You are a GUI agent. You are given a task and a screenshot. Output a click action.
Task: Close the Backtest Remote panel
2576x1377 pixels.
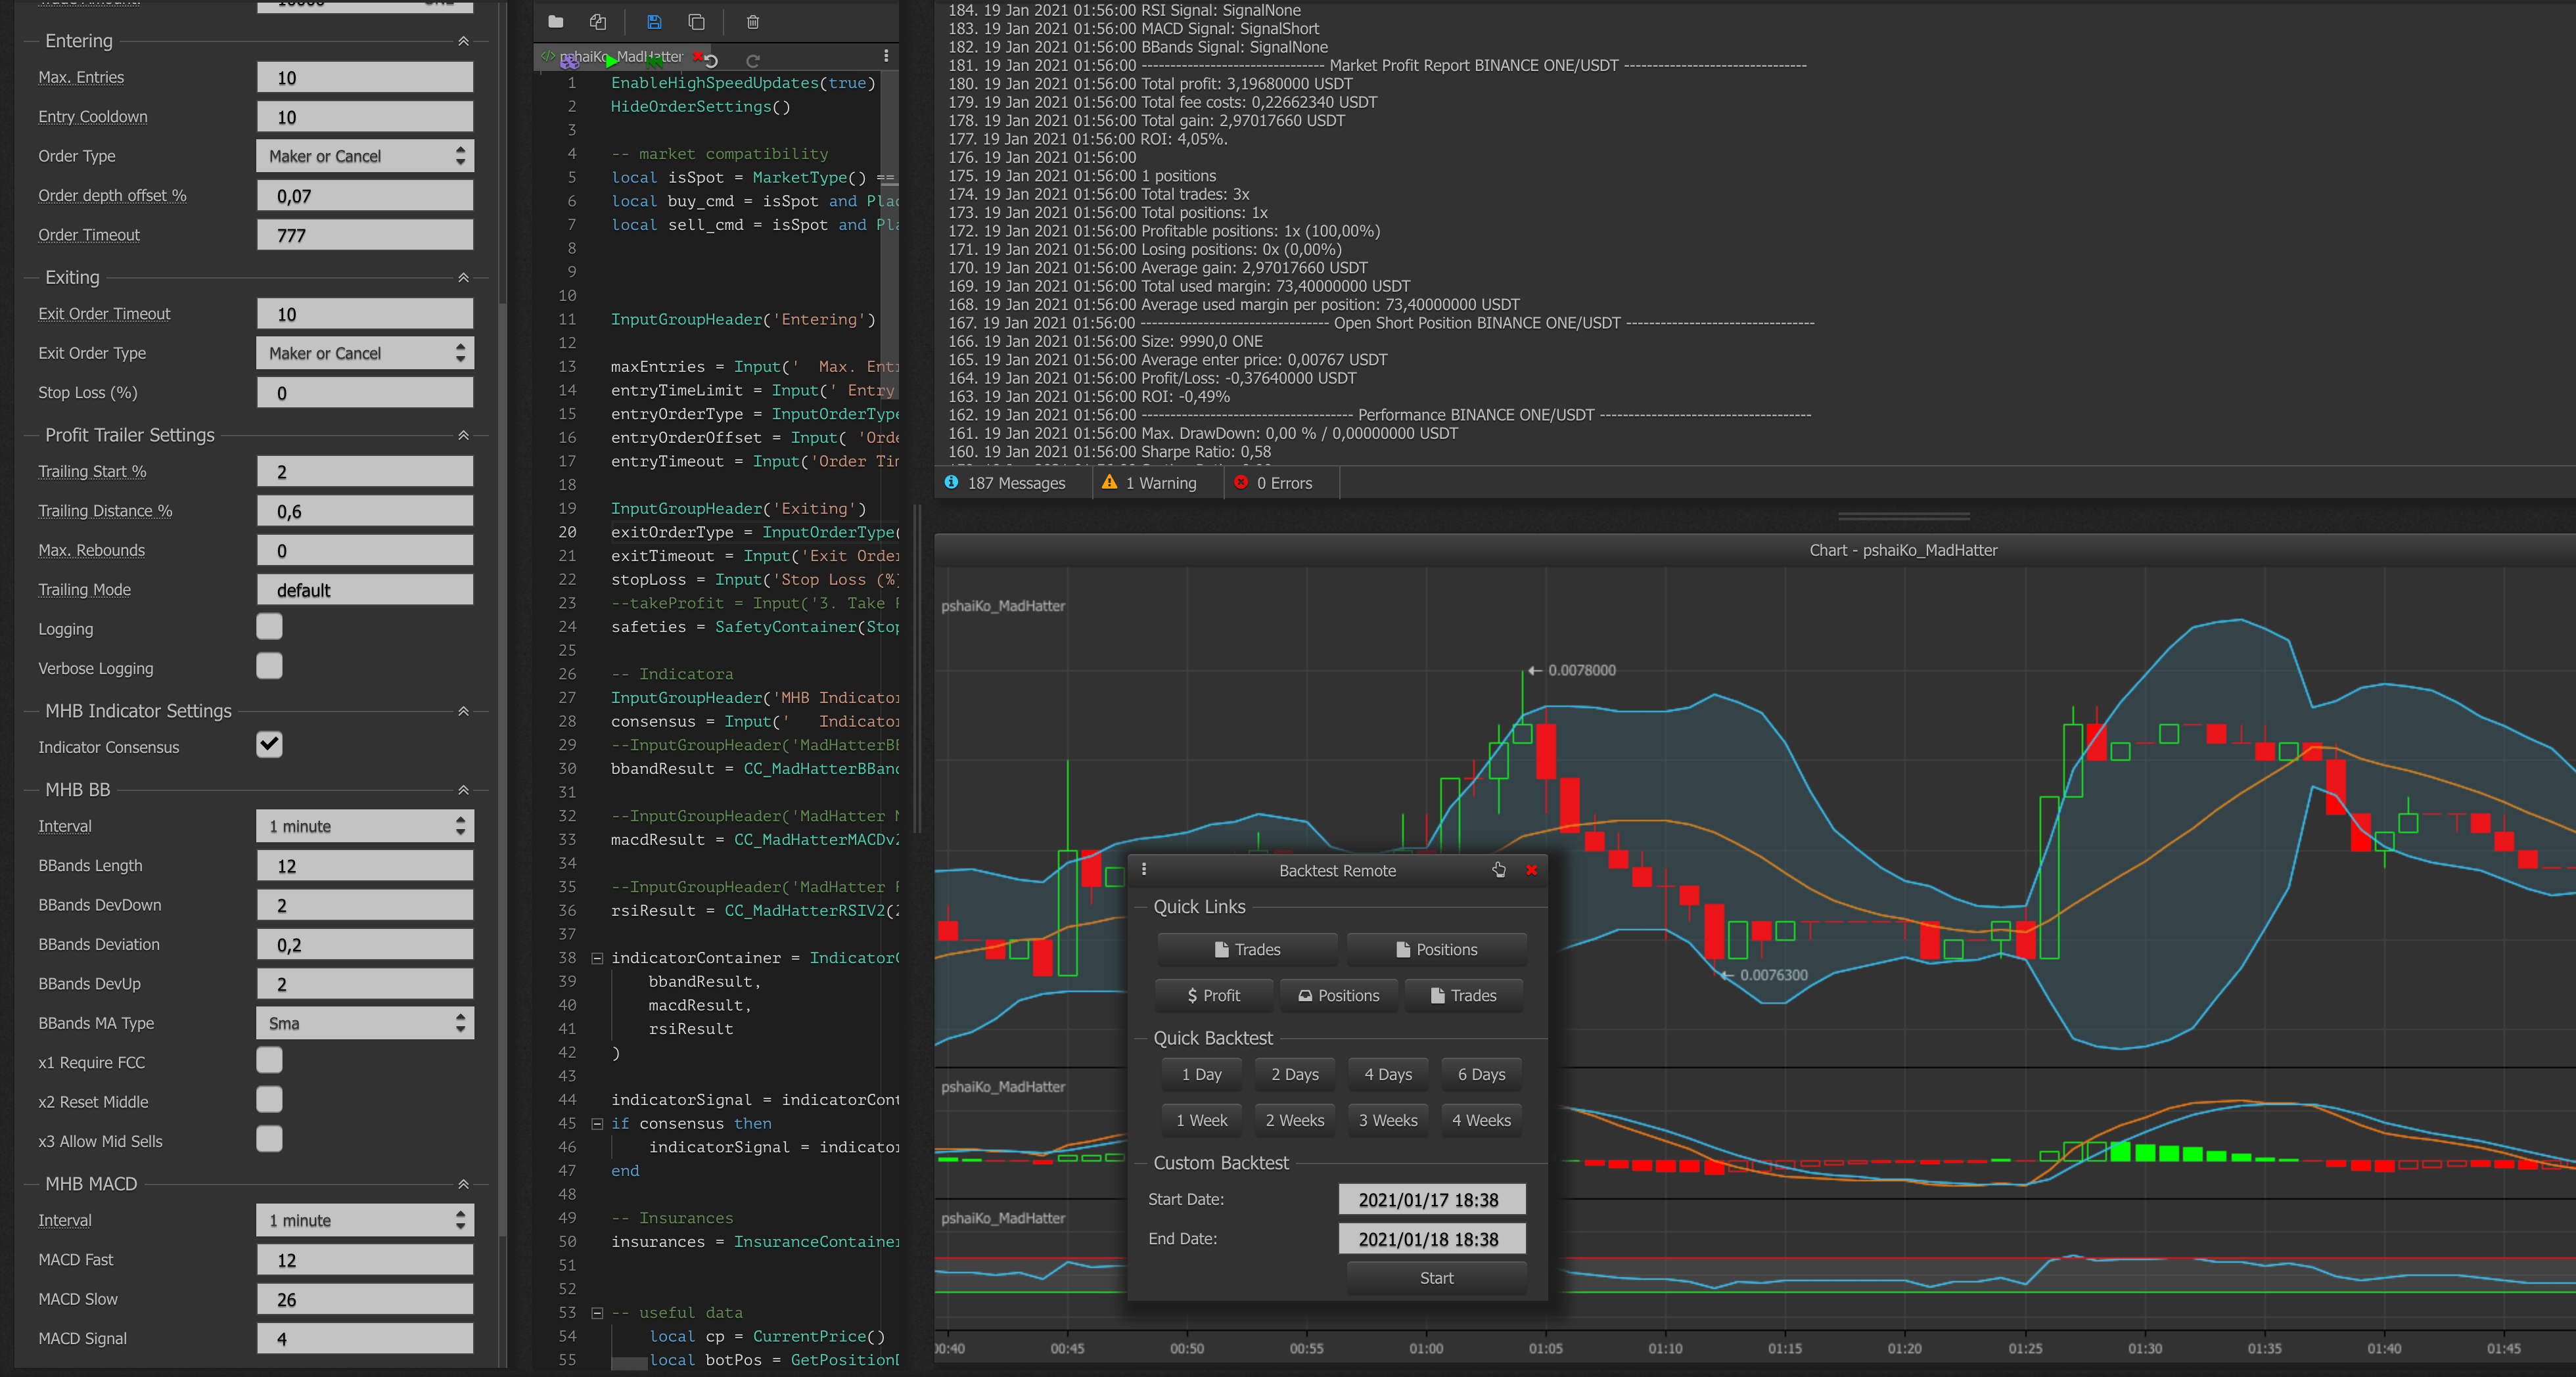(1531, 870)
